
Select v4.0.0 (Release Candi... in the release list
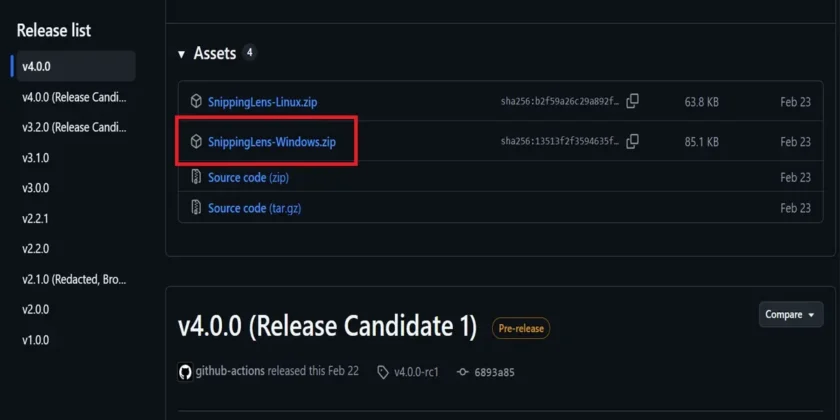(76, 98)
